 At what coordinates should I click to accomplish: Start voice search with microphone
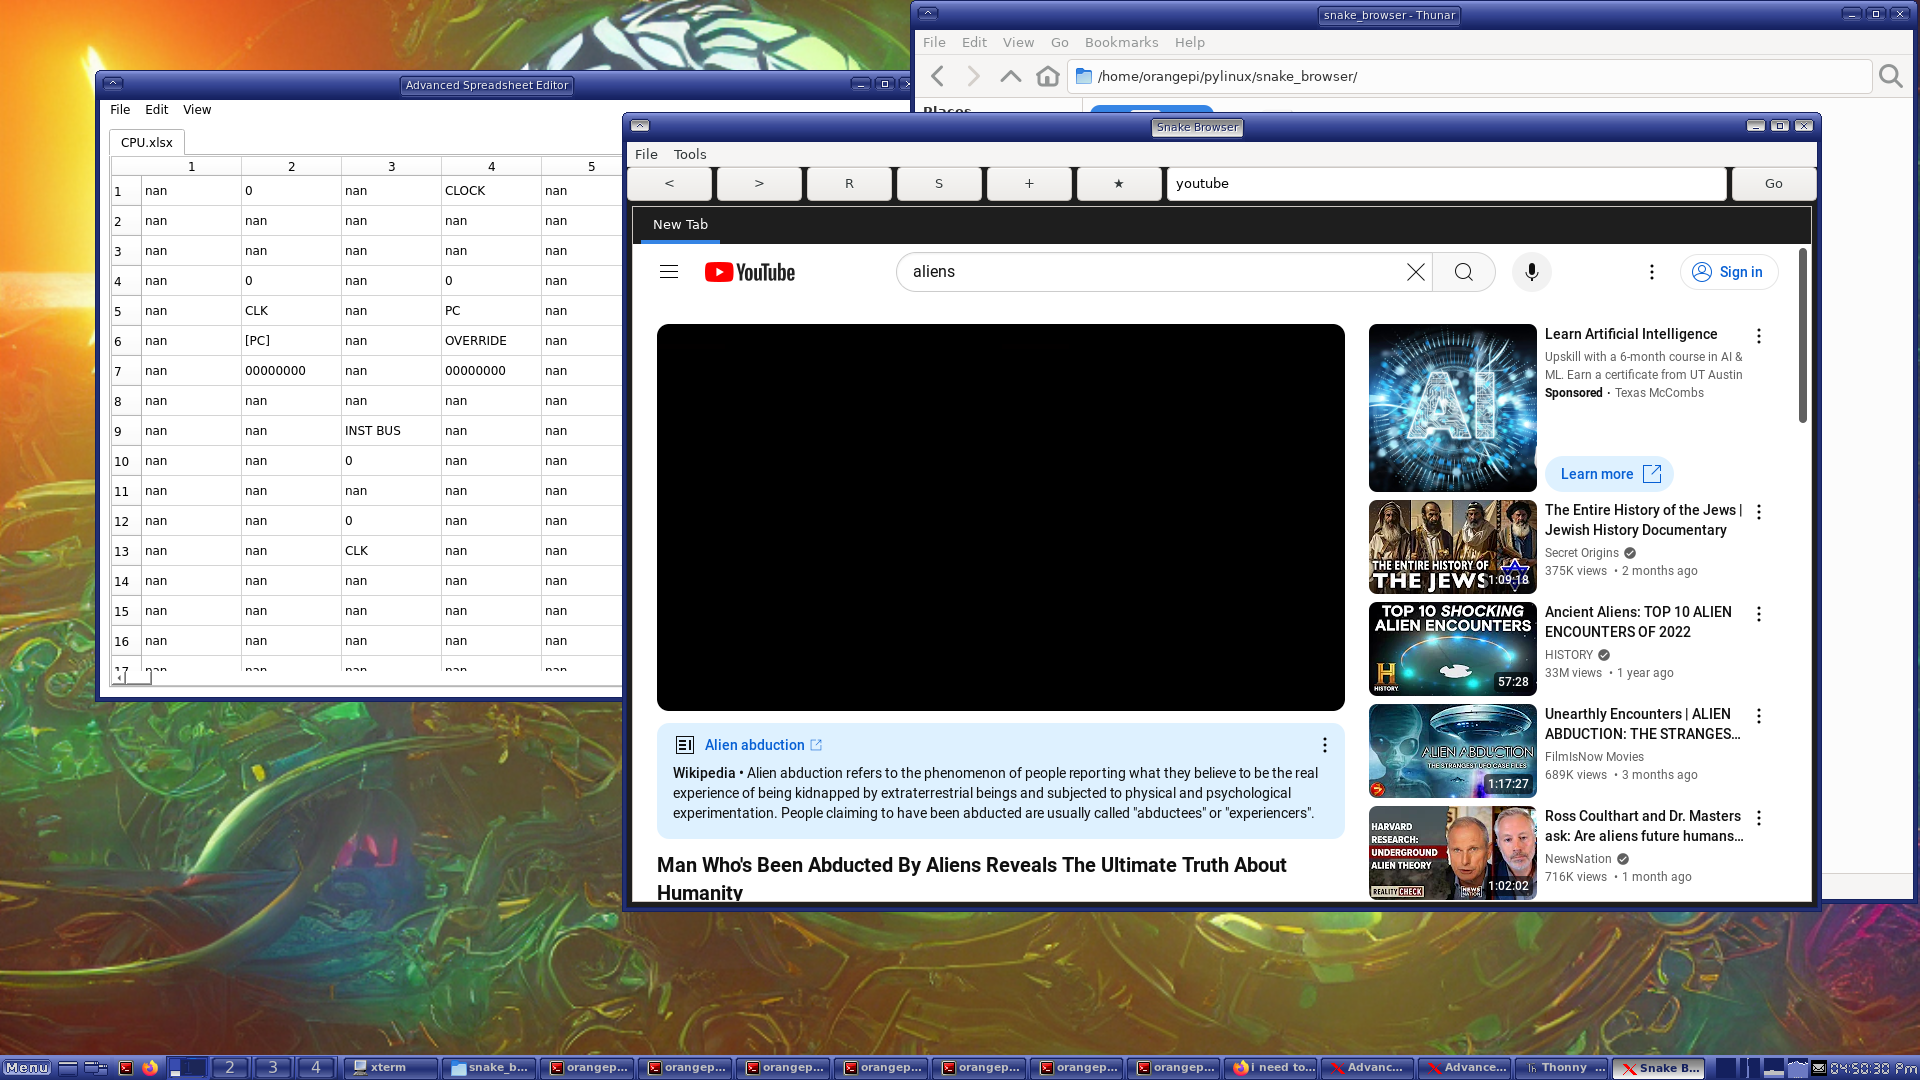[1531, 272]
